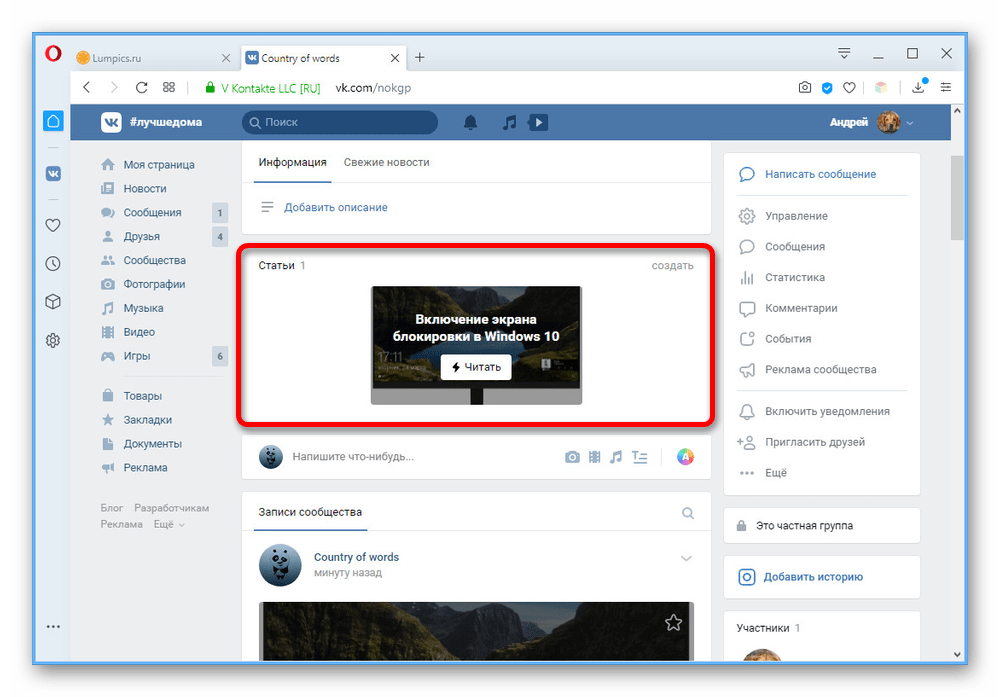Open VK notifications bell
1000x697 pixels.
click(470, 122)
